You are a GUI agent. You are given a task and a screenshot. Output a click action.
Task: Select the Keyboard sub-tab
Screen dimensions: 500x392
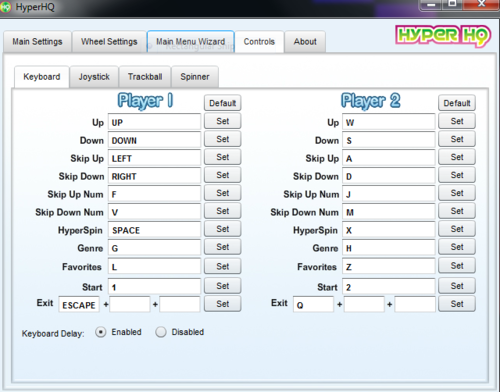point(42,77)
